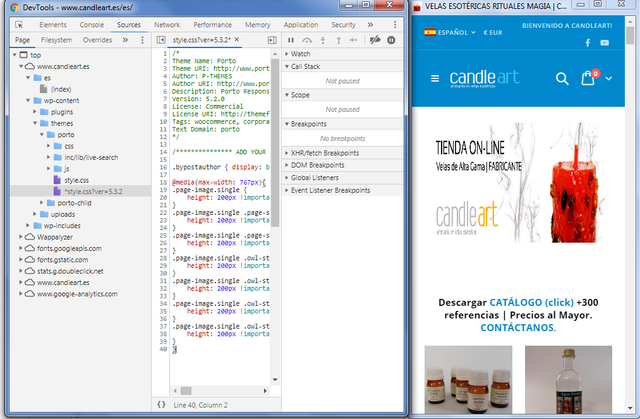This screenshot has width=640, height=419.
Task: Open the Security tab
Action: [343, 24]
